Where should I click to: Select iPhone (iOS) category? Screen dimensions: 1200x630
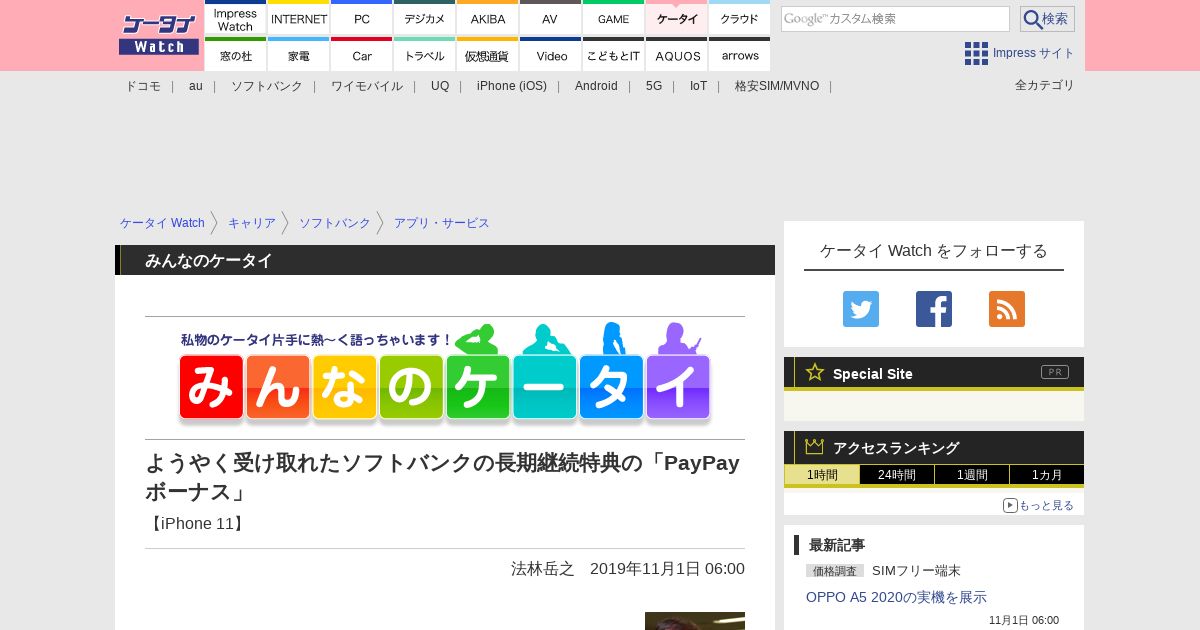[512, 86]
